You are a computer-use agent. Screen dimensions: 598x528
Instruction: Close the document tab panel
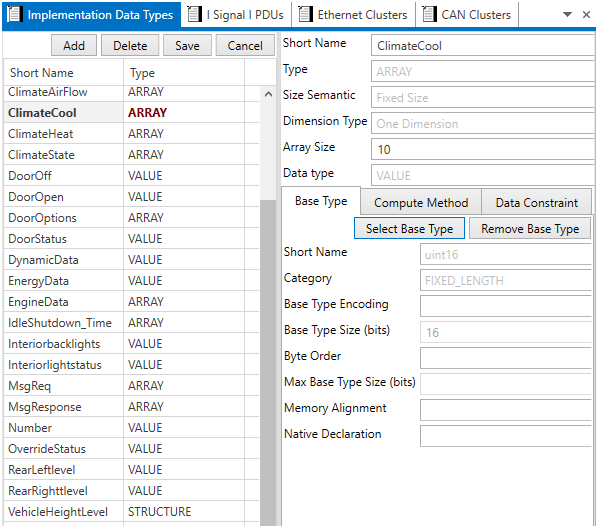coord(587,14)
